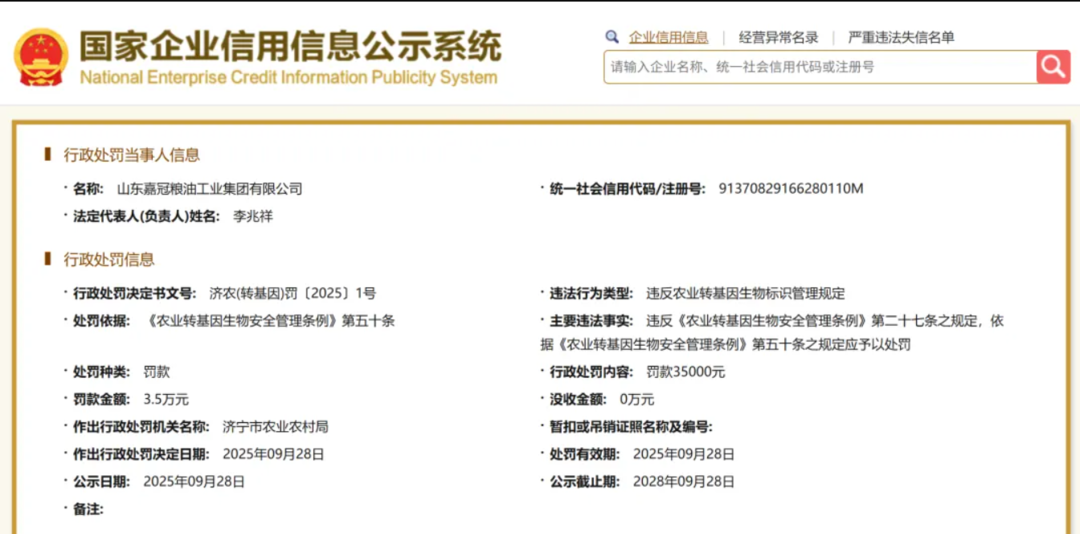Click the 公示截止期 date 2028年09月28日

click(x=683, y=481)
